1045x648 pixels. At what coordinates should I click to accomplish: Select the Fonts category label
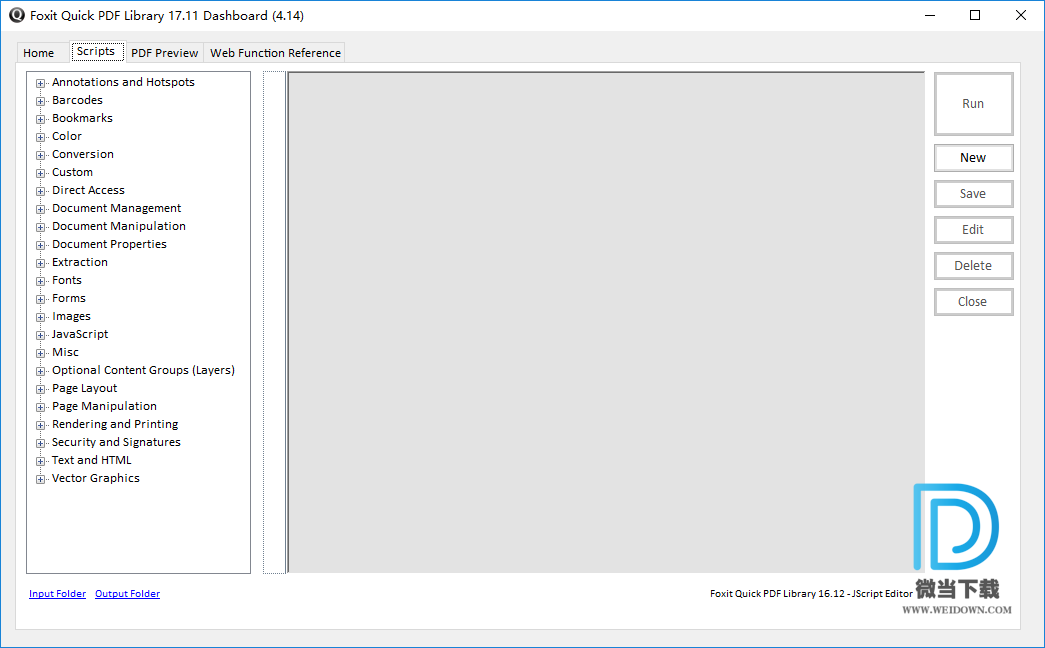click(x=67, y=280)
